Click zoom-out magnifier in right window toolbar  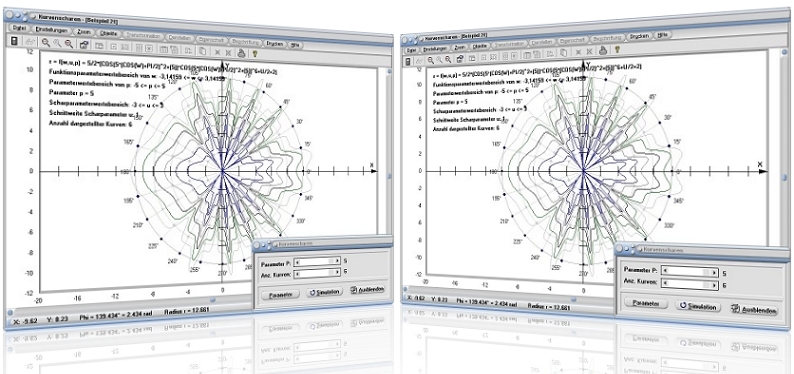[x=448, y=59]
